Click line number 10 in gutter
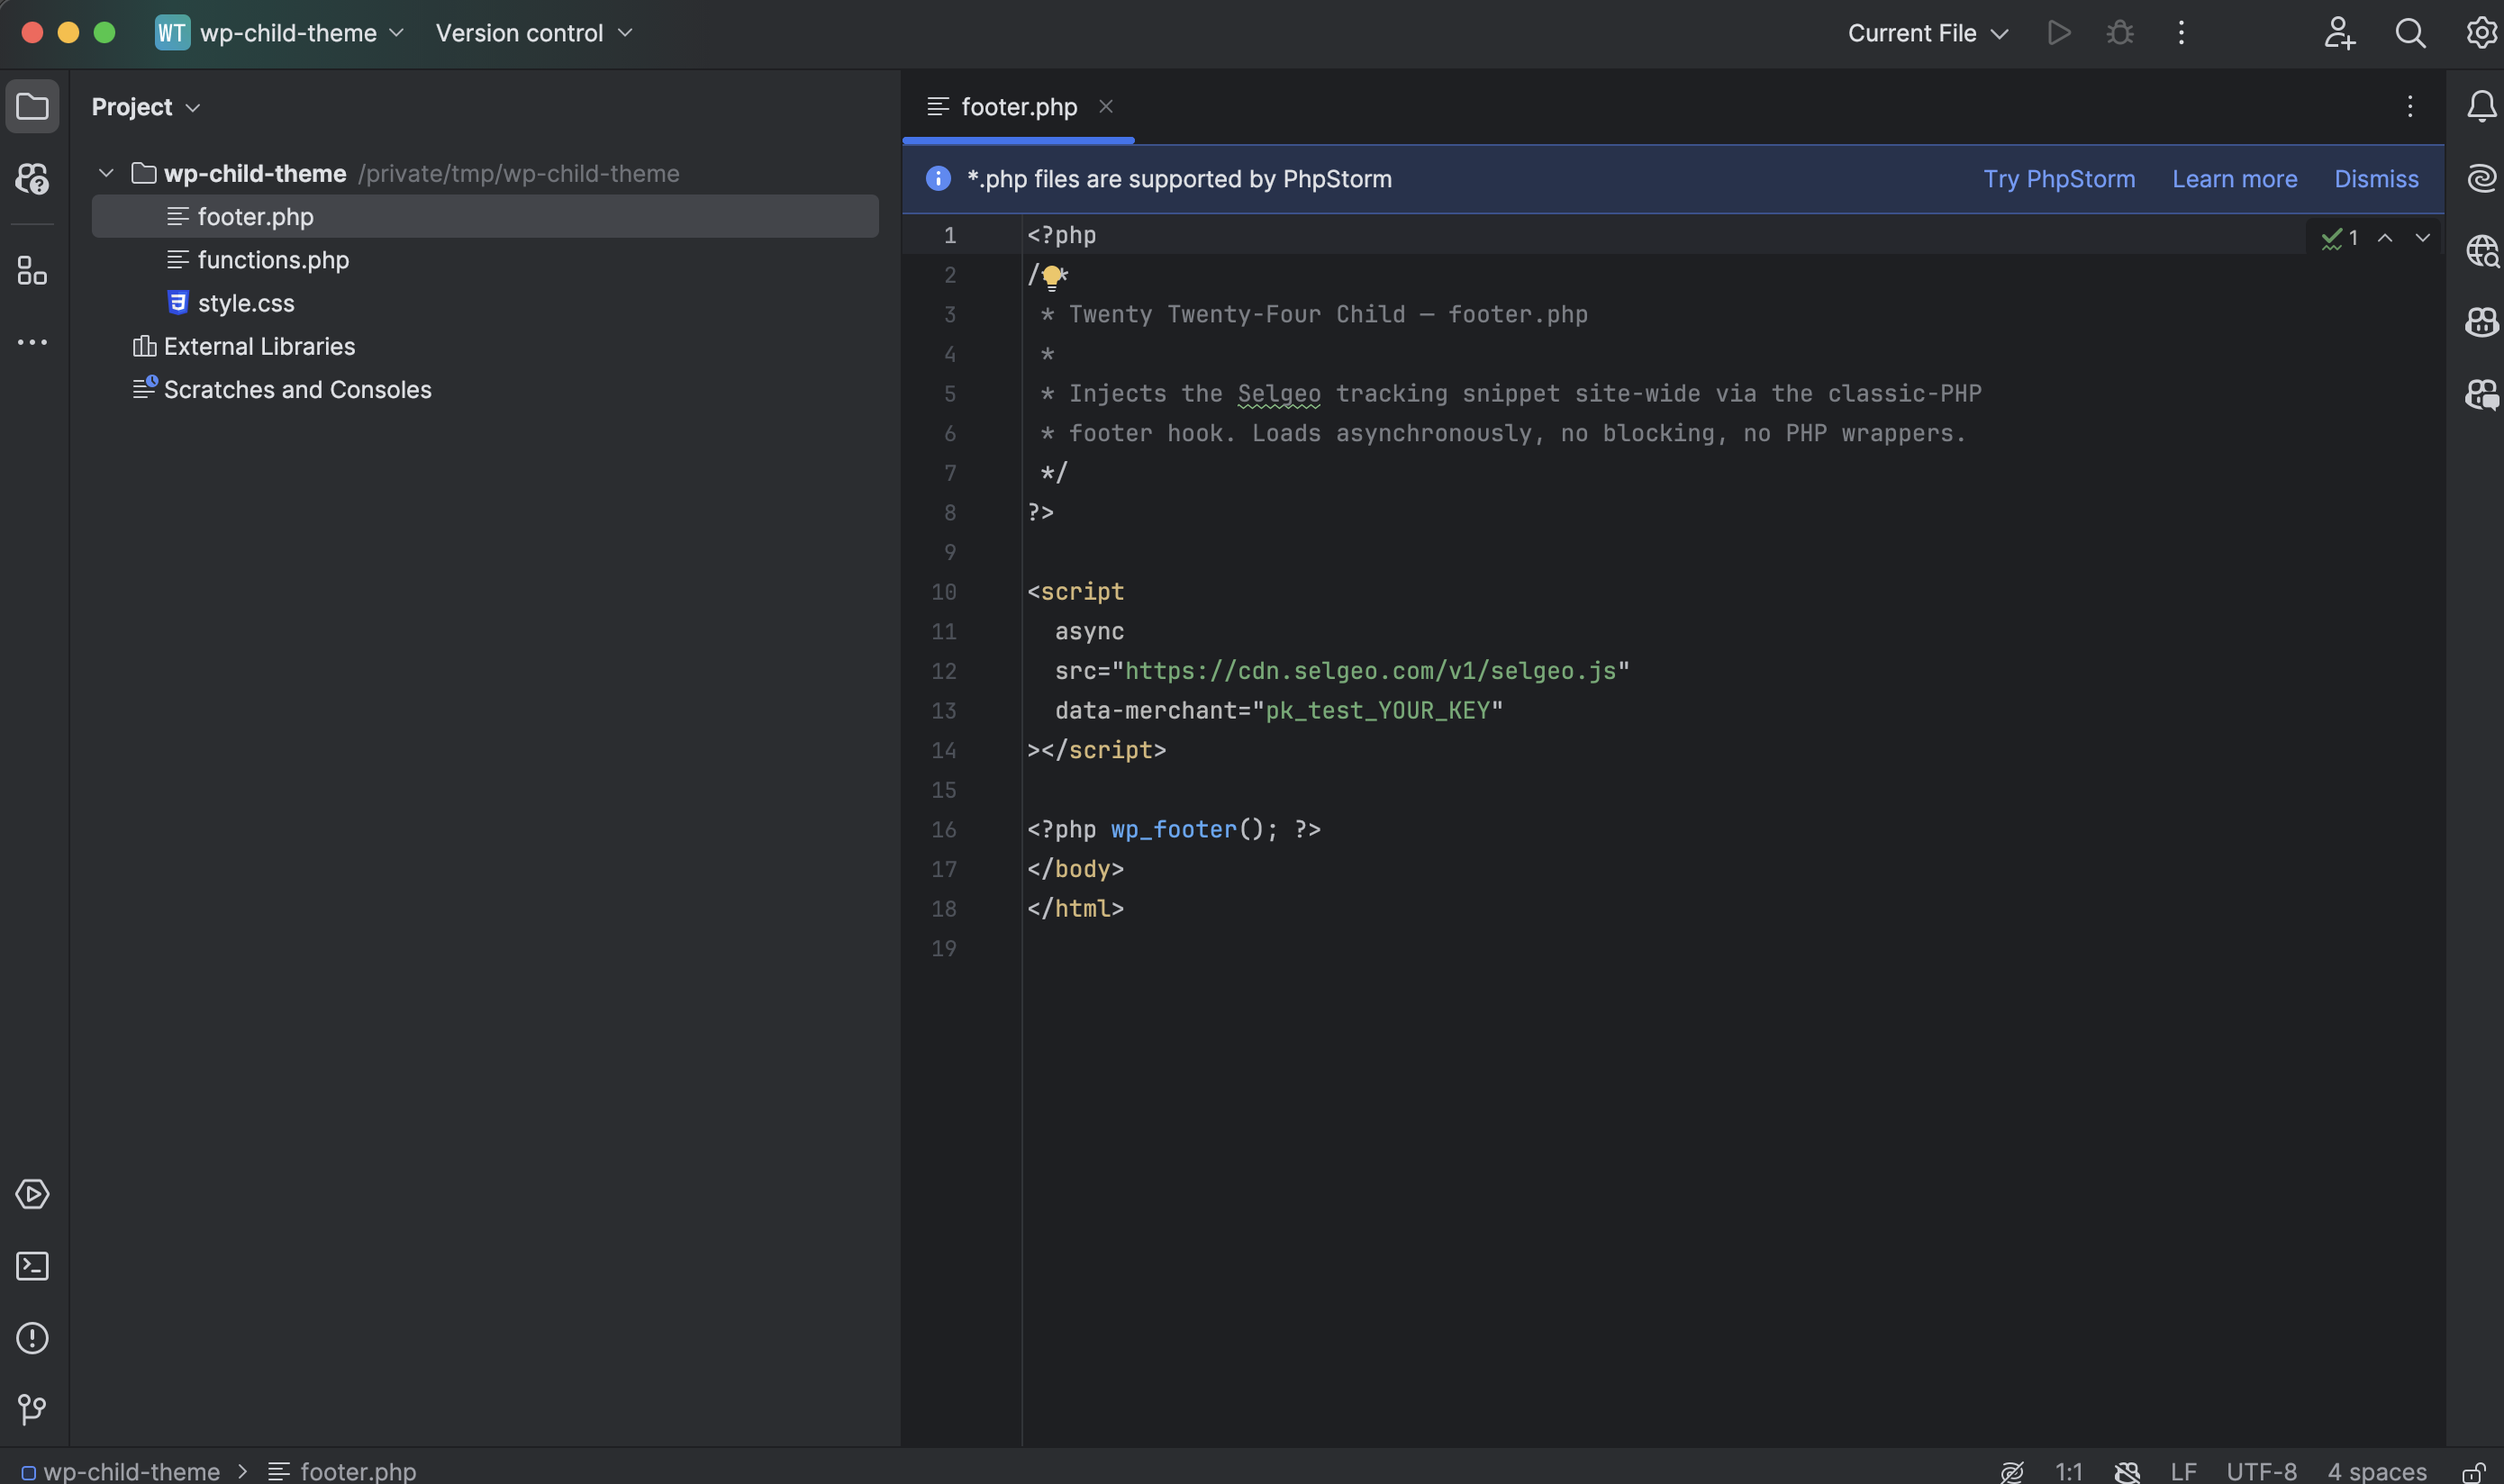The width and height of the screenshot is (2504, 1484). (943, 592)
